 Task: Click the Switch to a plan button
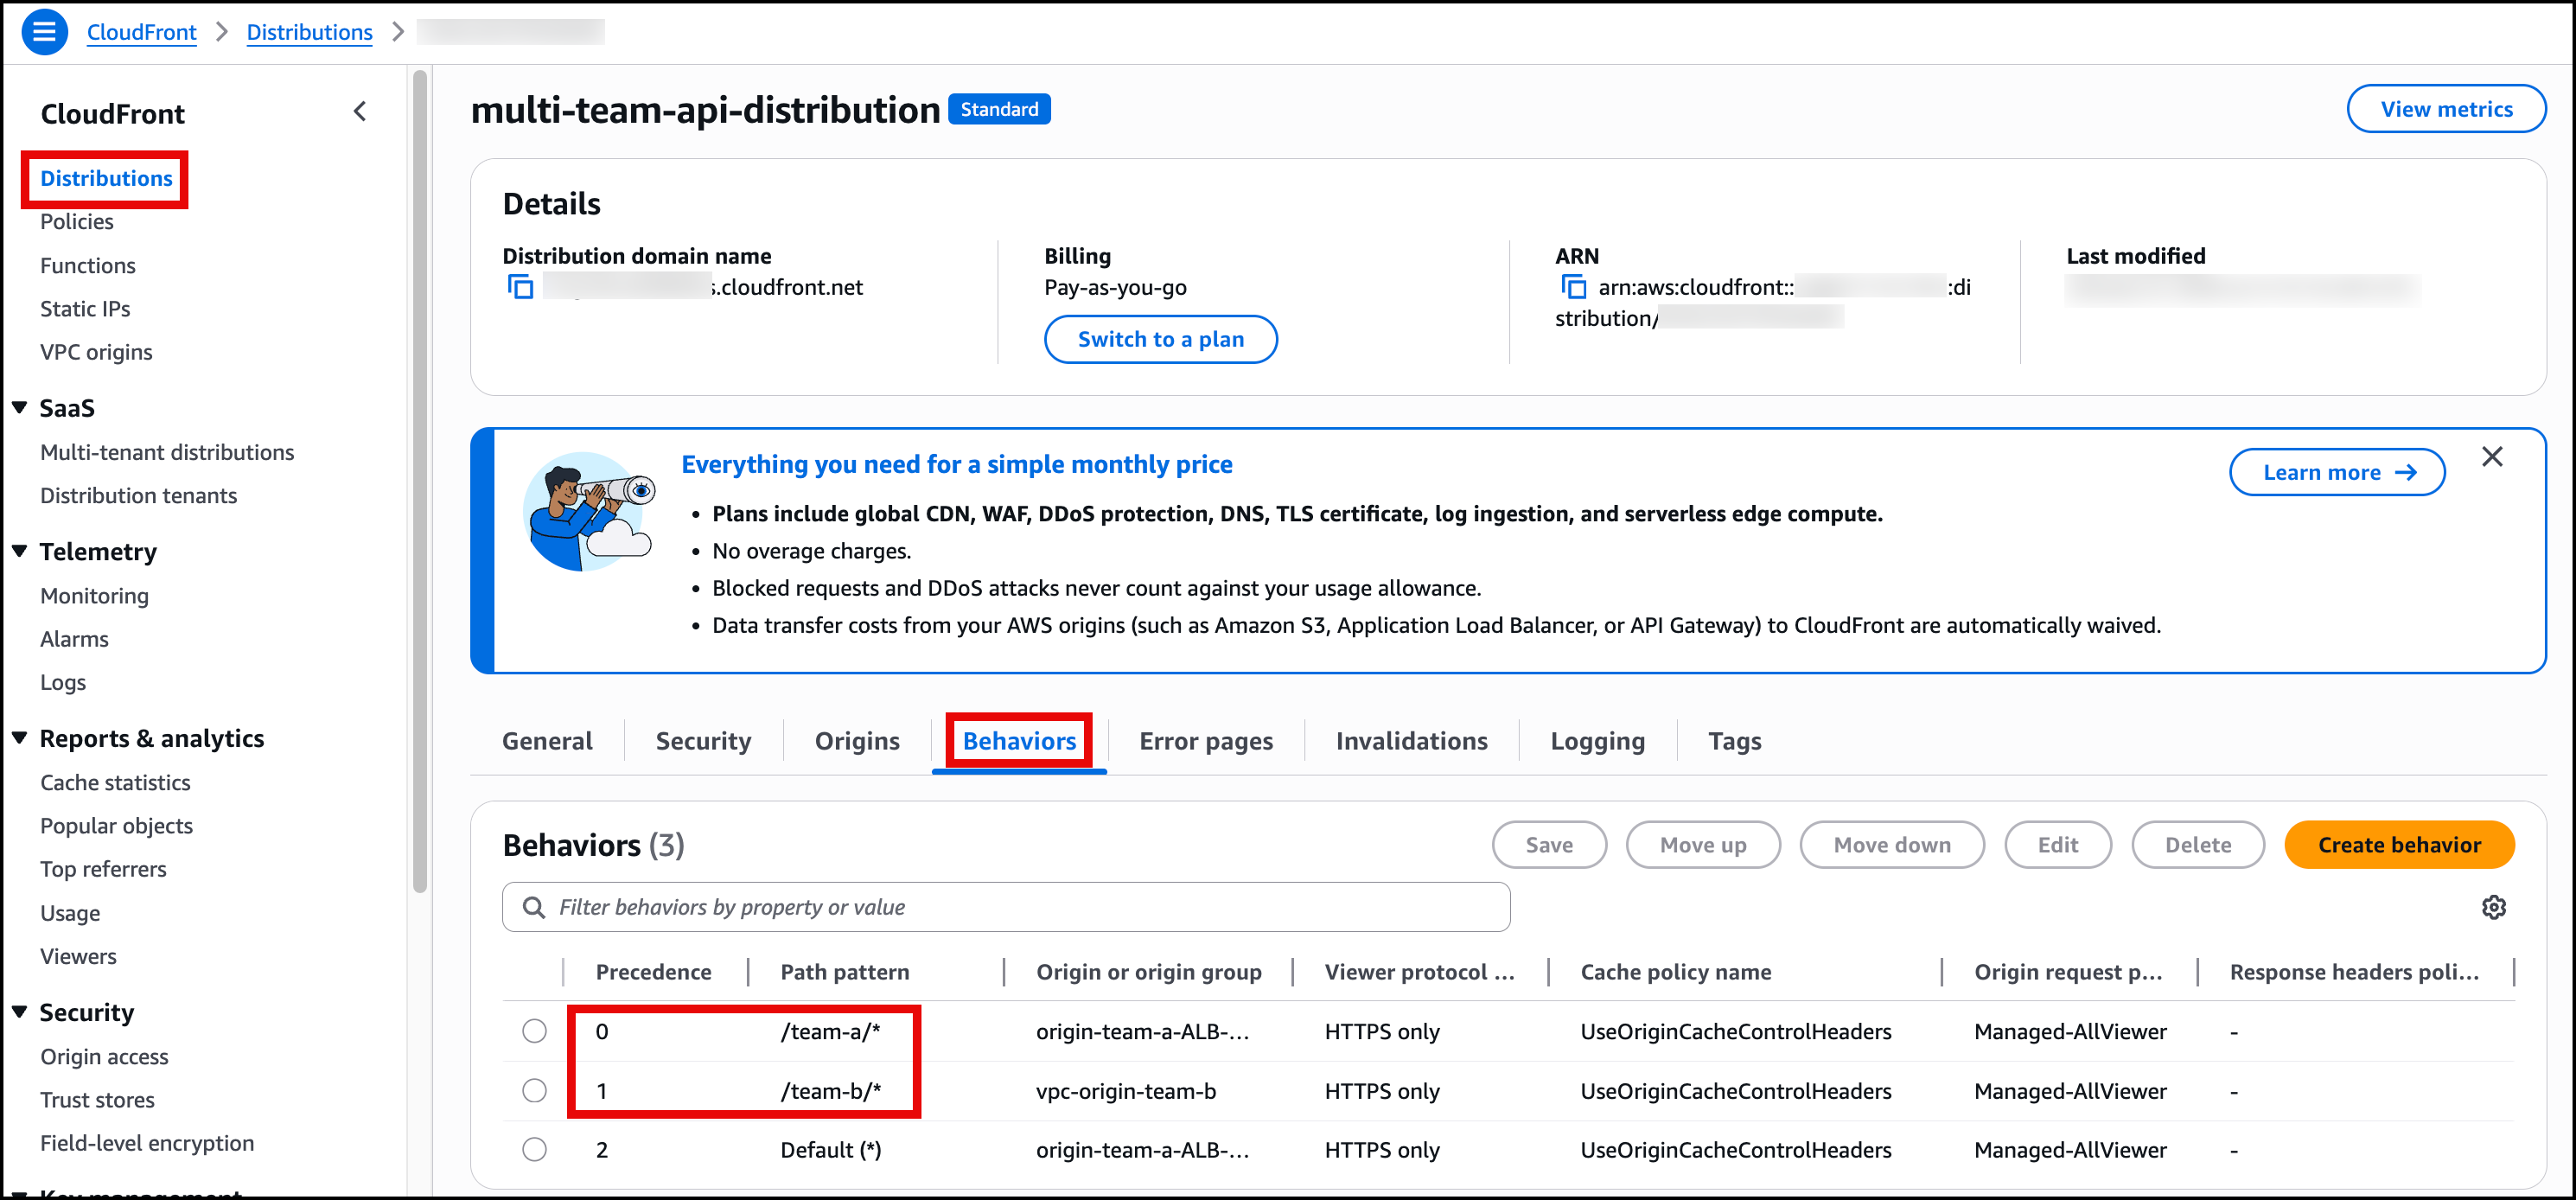coord(1160,340)
